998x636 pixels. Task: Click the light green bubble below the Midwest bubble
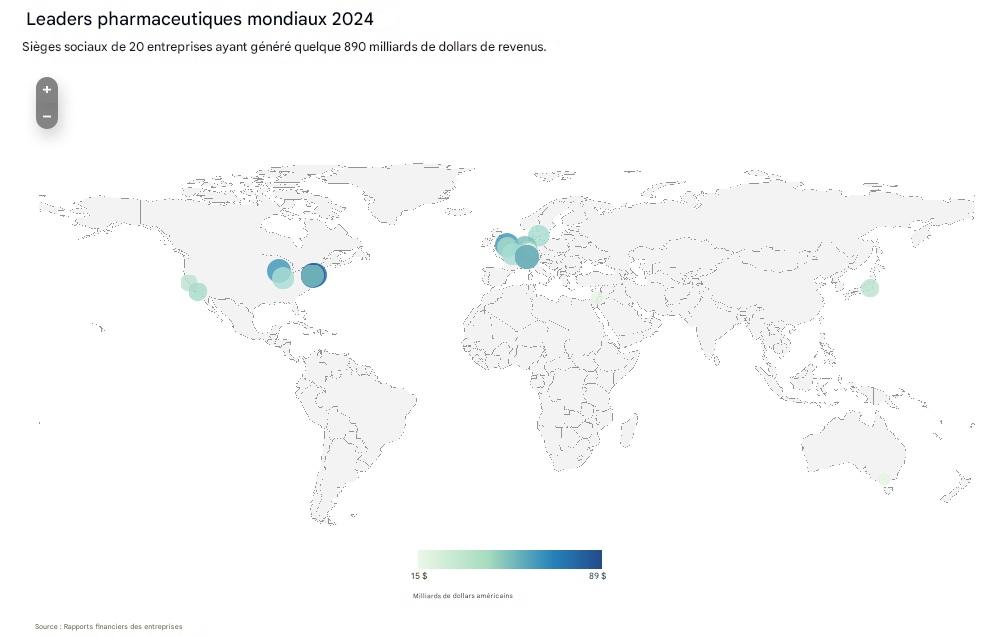point(284,280)
